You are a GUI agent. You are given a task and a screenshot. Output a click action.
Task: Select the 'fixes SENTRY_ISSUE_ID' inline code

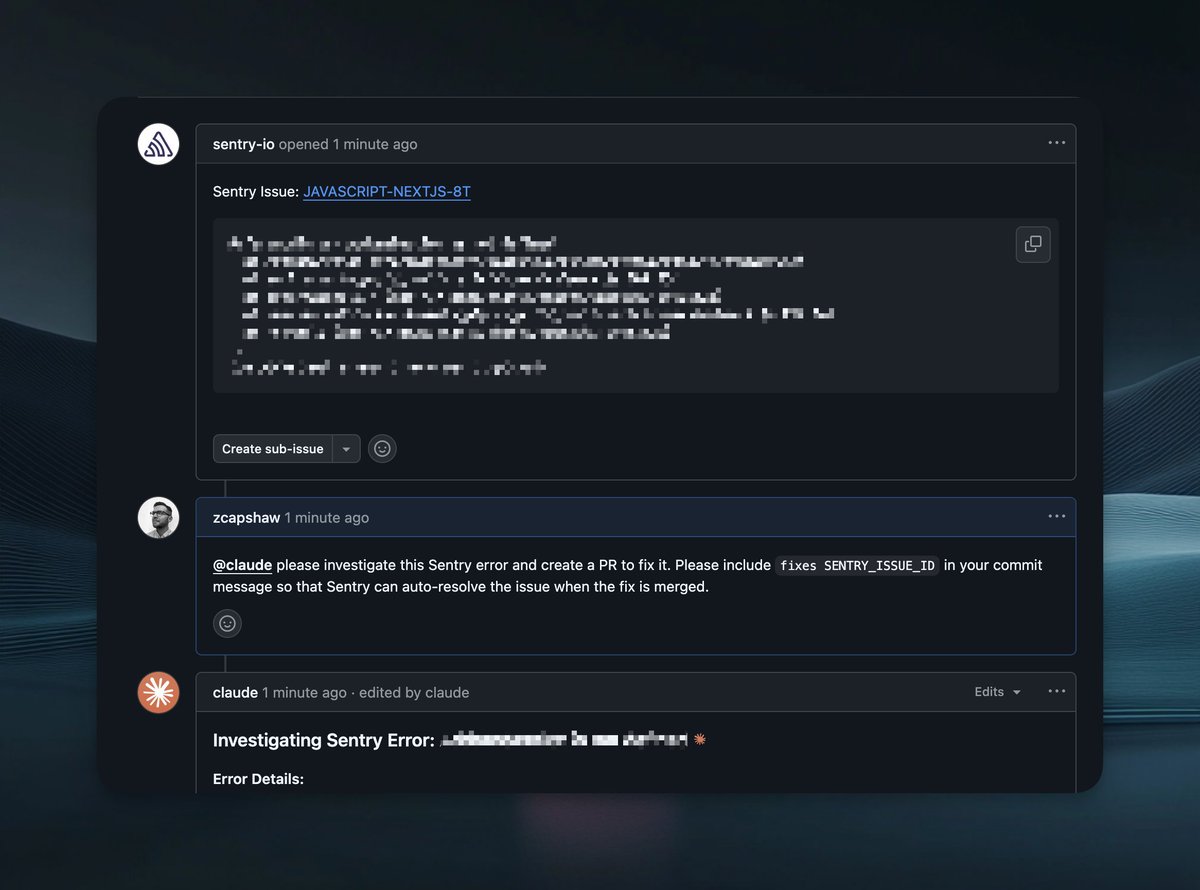point(858,566)
